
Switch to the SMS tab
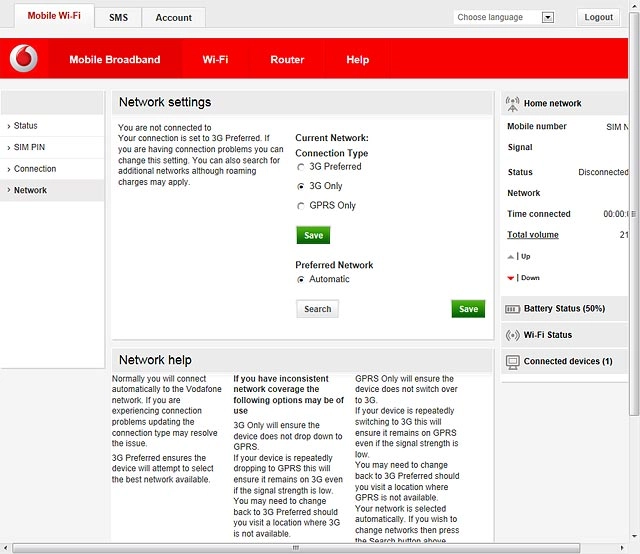(x=118, y=18)
